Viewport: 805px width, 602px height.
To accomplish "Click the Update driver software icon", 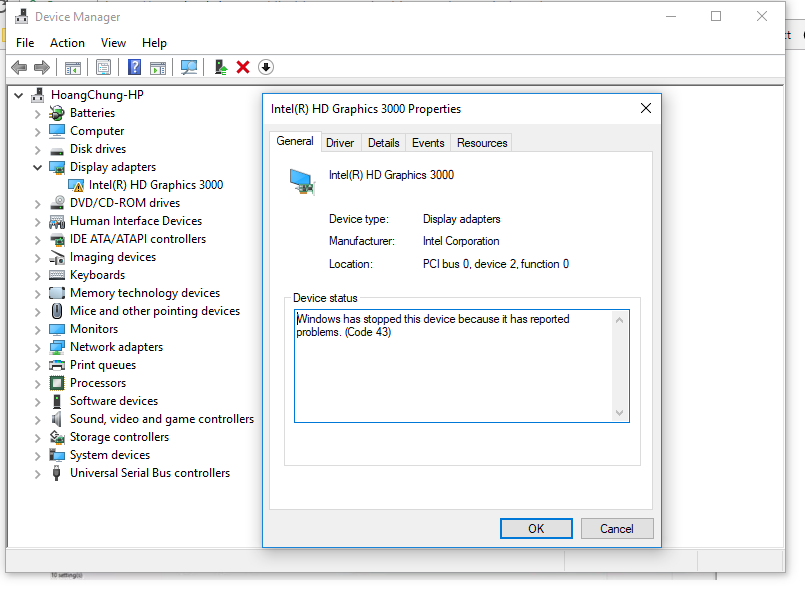I will [x=221, y=67].
